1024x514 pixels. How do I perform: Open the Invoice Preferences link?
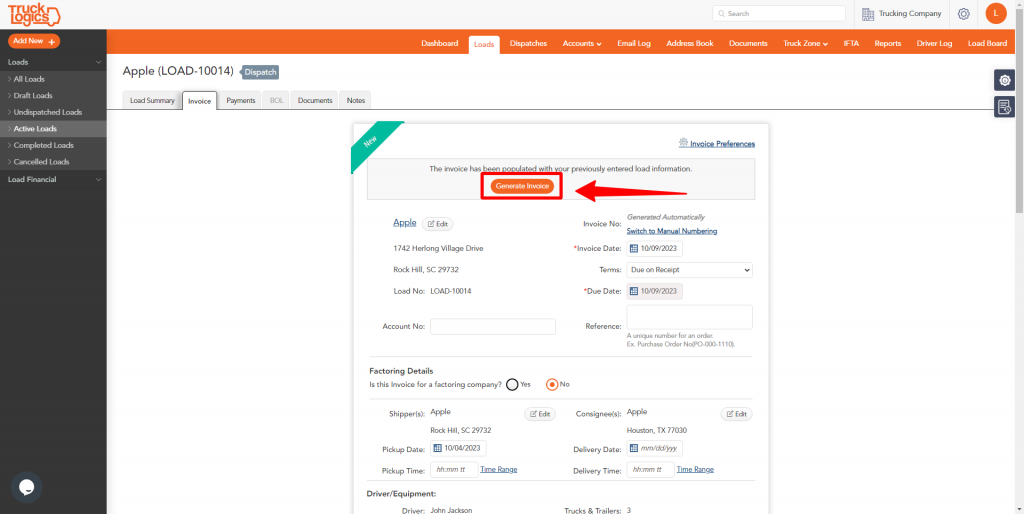722,144
